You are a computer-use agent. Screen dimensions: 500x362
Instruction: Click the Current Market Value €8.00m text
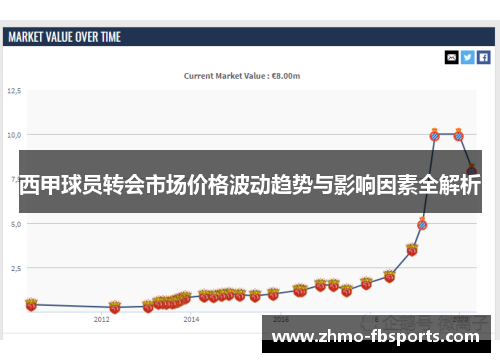pos(242,76)
